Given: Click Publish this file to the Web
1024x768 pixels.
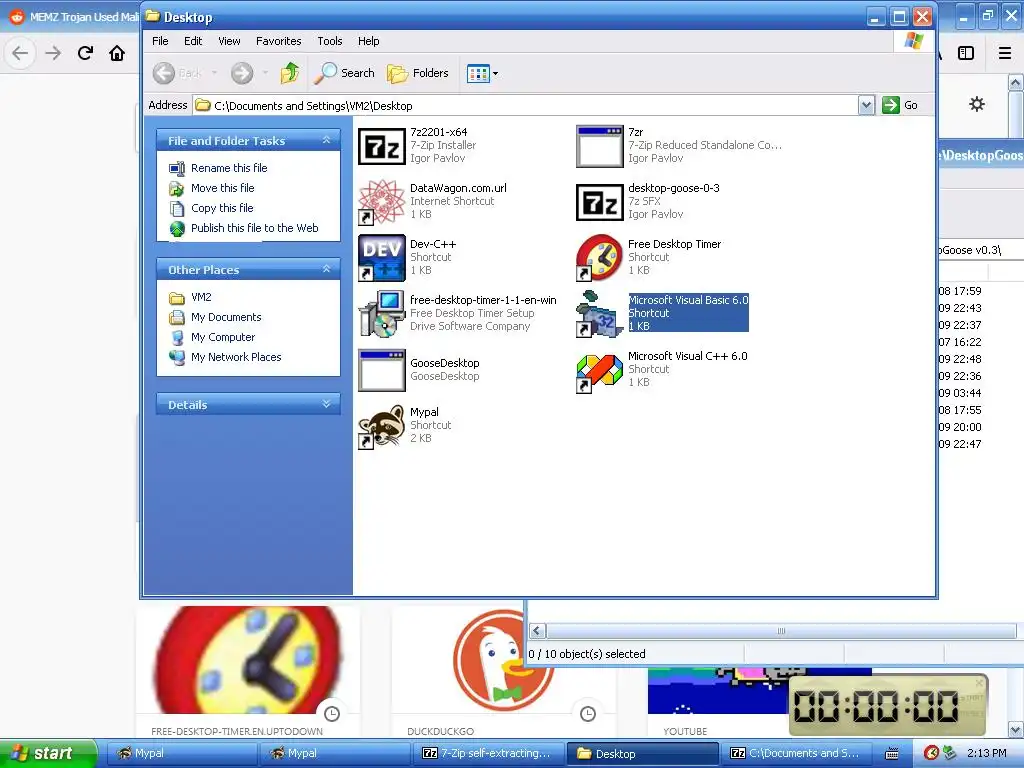Looking at the screenshot, I should tap(244, 228).
